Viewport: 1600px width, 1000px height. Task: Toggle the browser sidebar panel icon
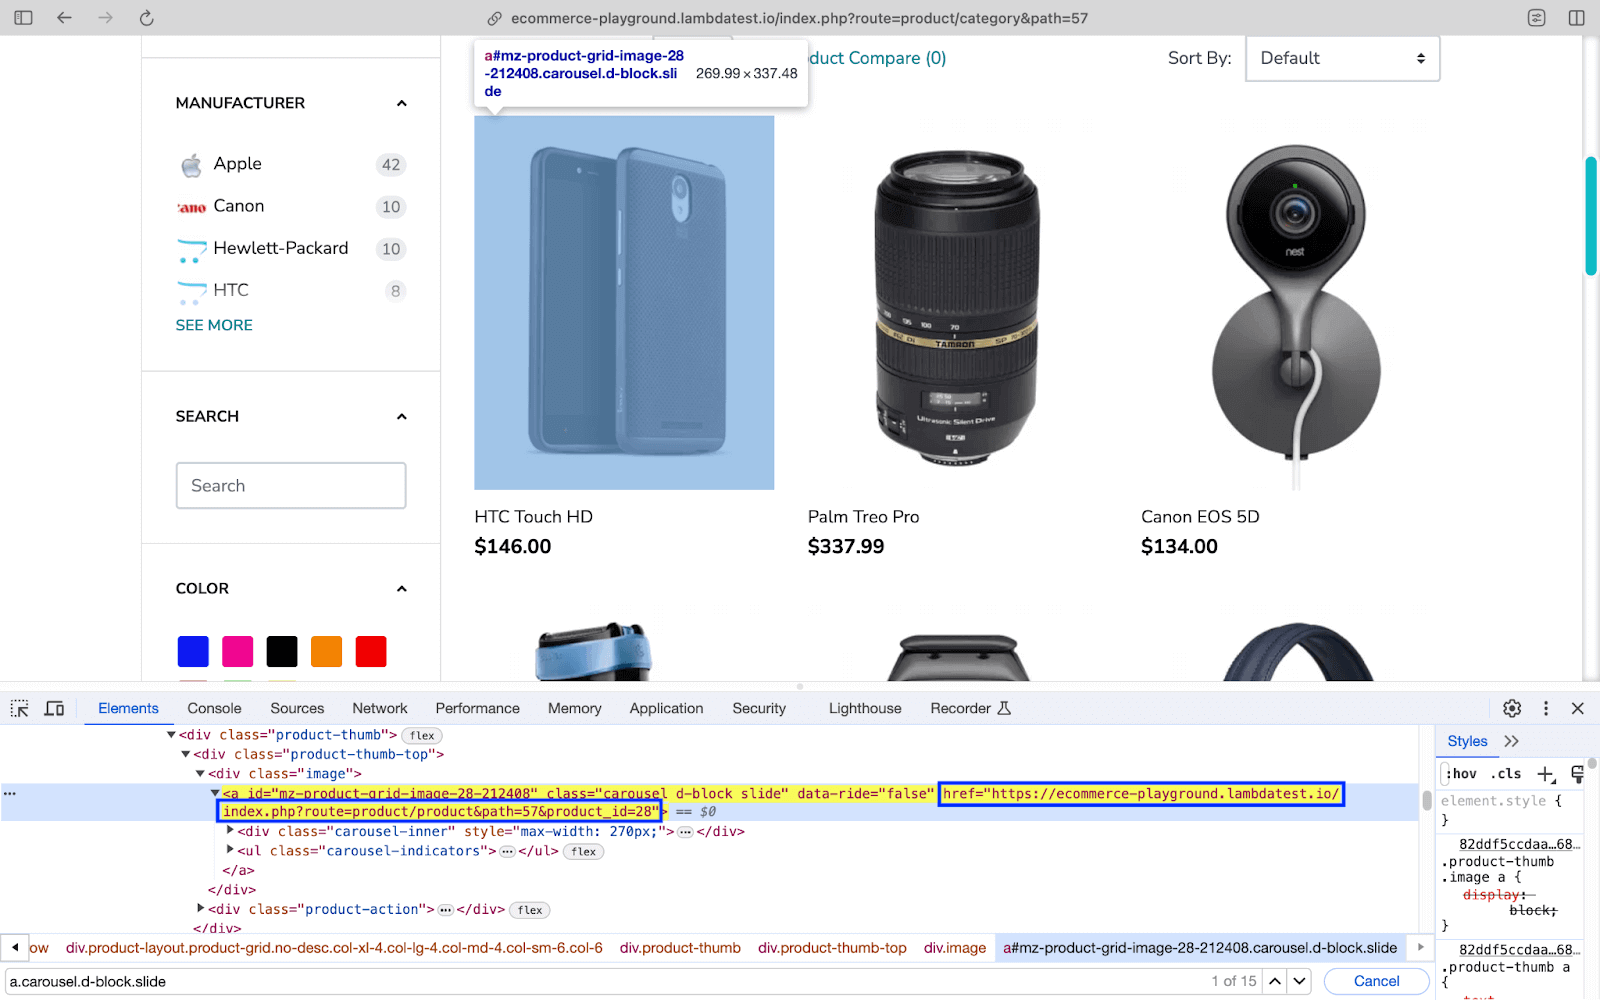tap(23, 18)
